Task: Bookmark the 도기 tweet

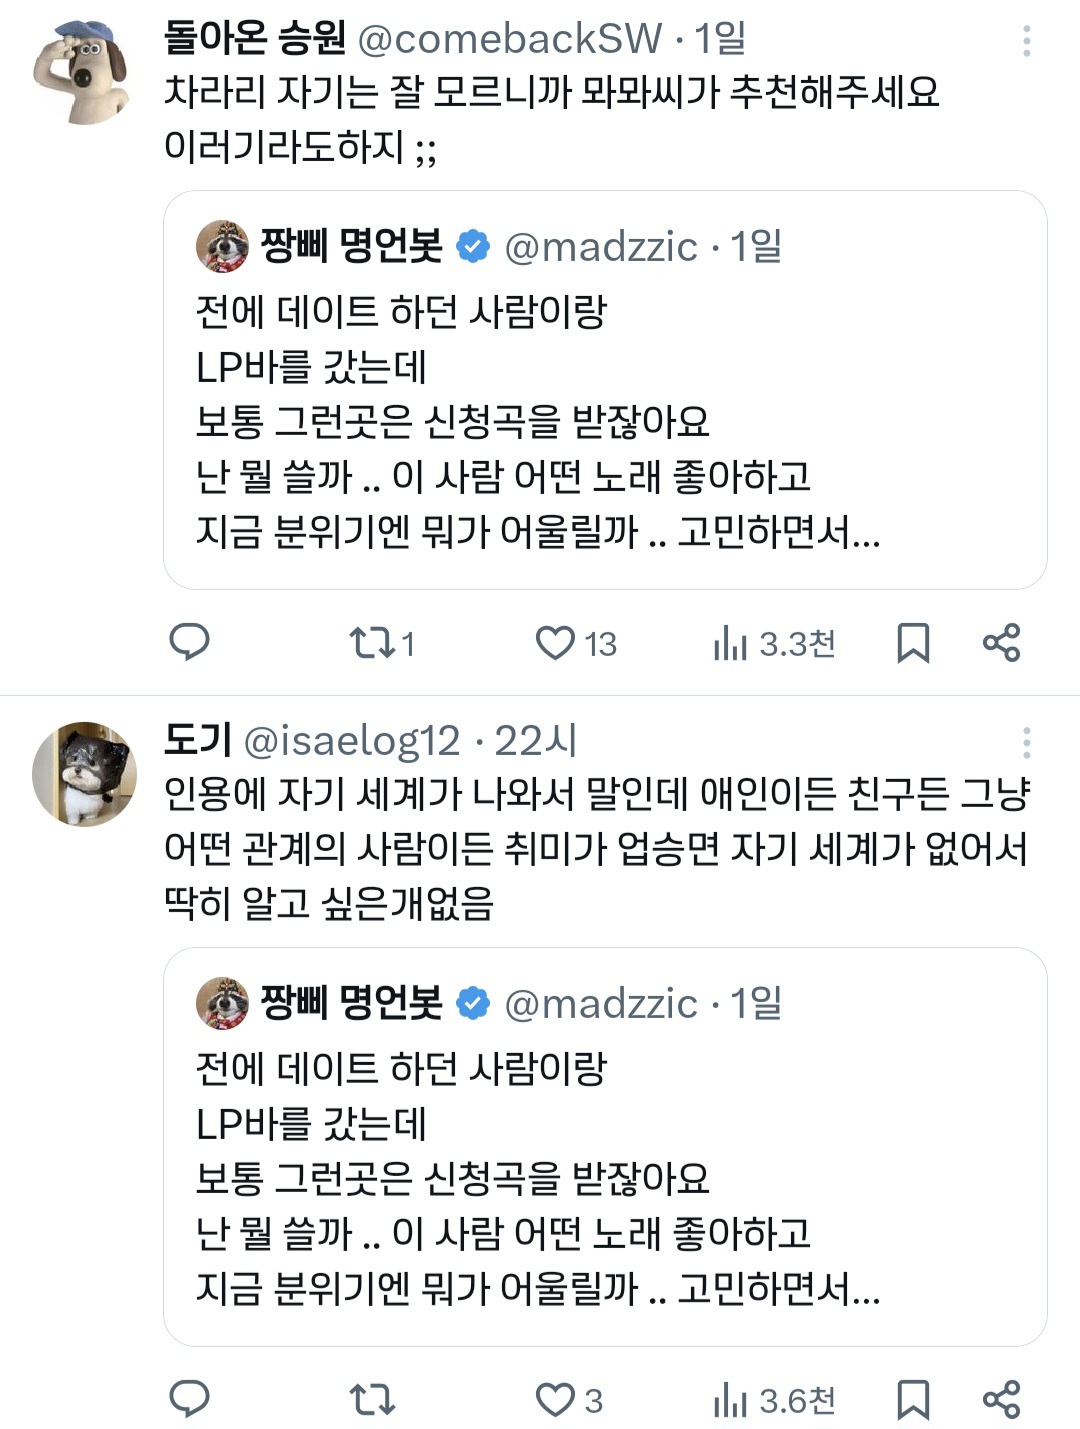Action: 912,1400
